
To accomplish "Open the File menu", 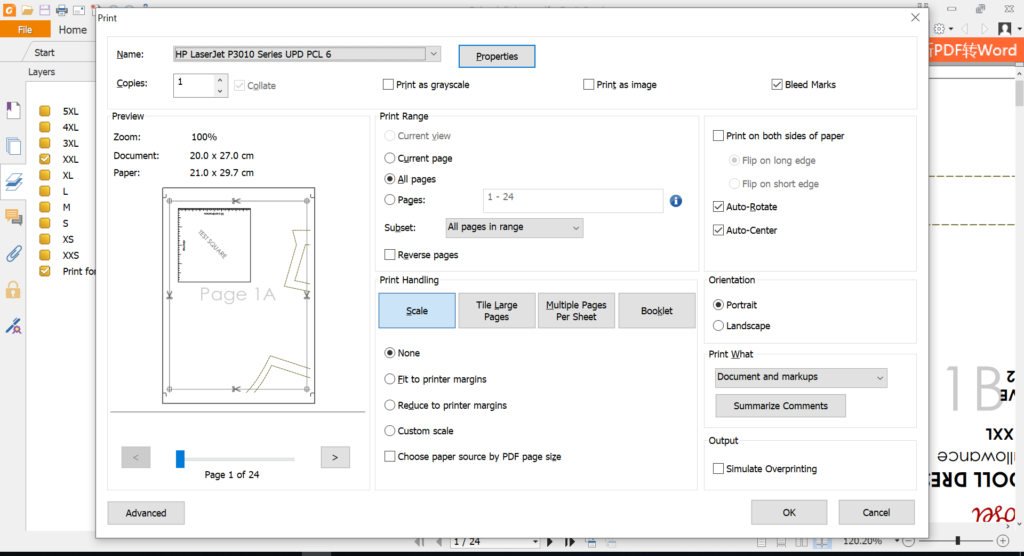I will click(x=25, y=30).
